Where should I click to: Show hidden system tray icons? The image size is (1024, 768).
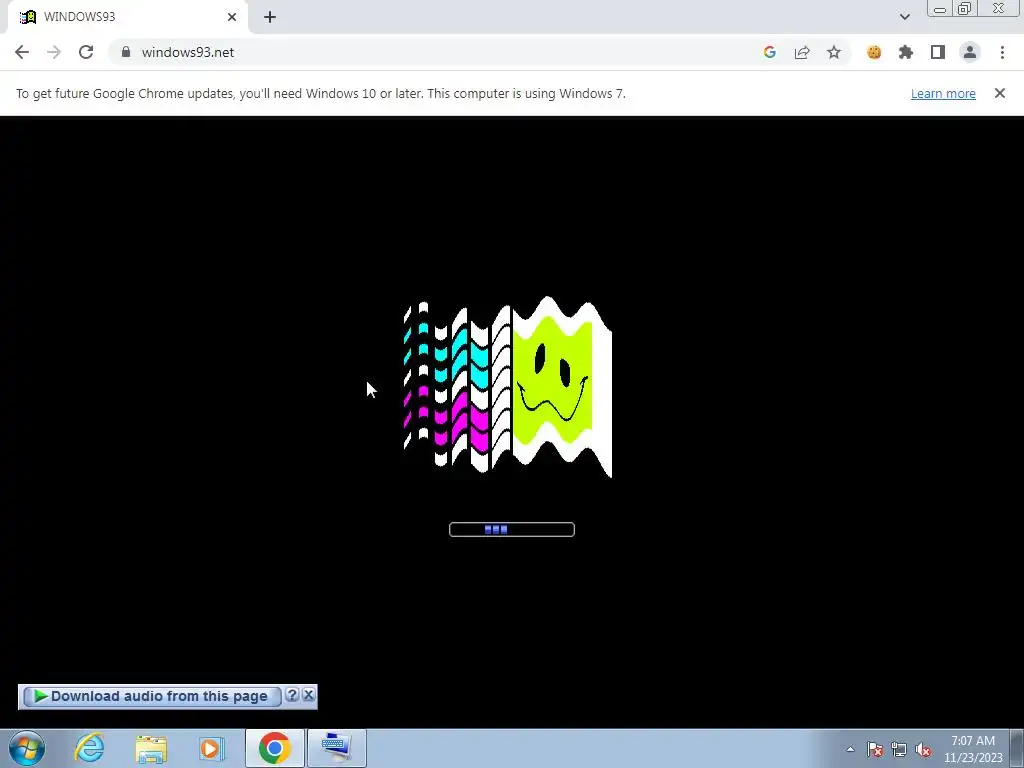(x=850, y=749)
